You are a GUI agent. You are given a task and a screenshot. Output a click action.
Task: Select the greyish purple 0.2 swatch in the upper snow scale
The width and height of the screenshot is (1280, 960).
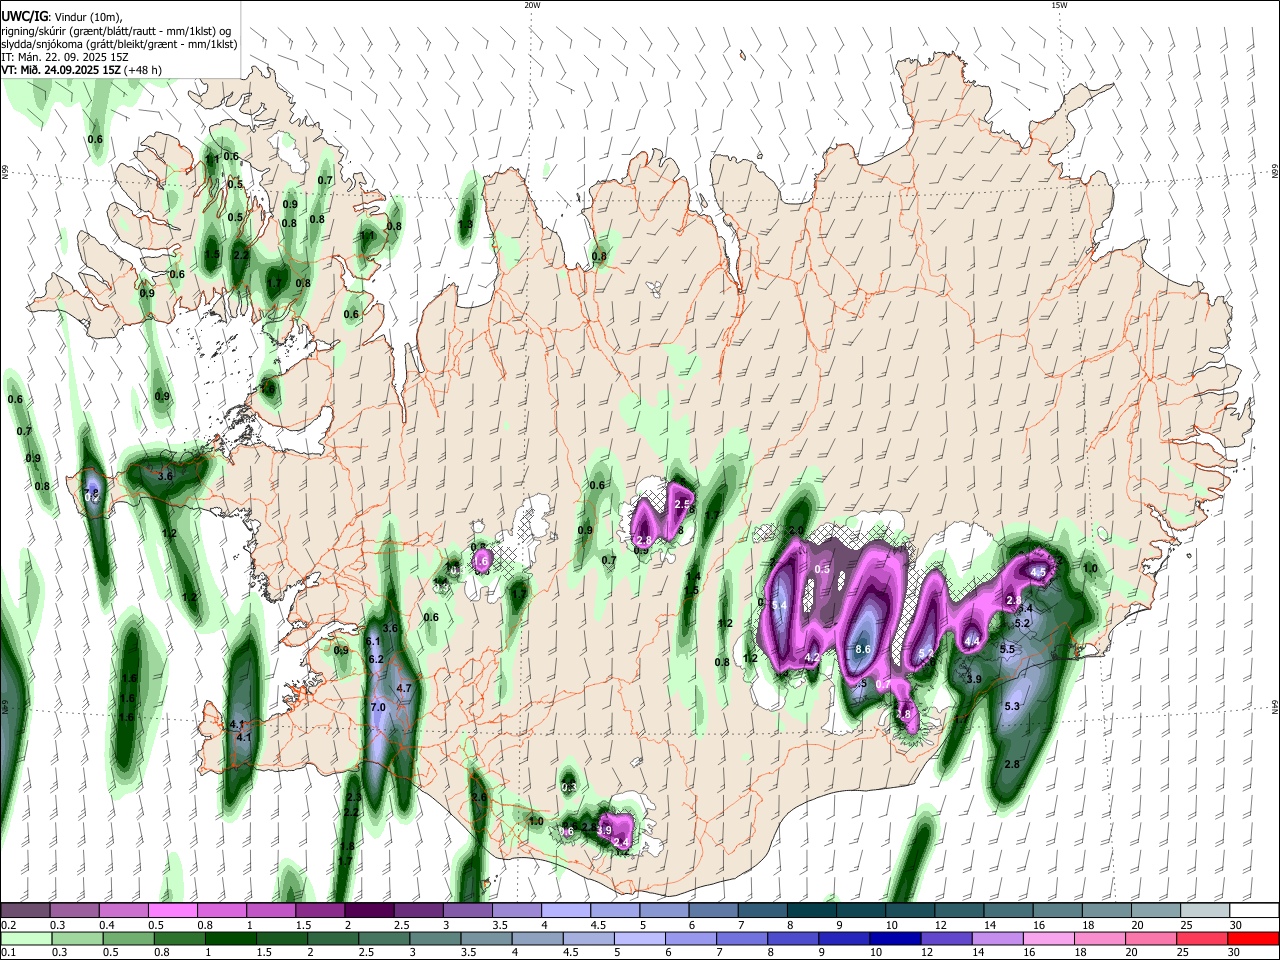pos(25,911)
